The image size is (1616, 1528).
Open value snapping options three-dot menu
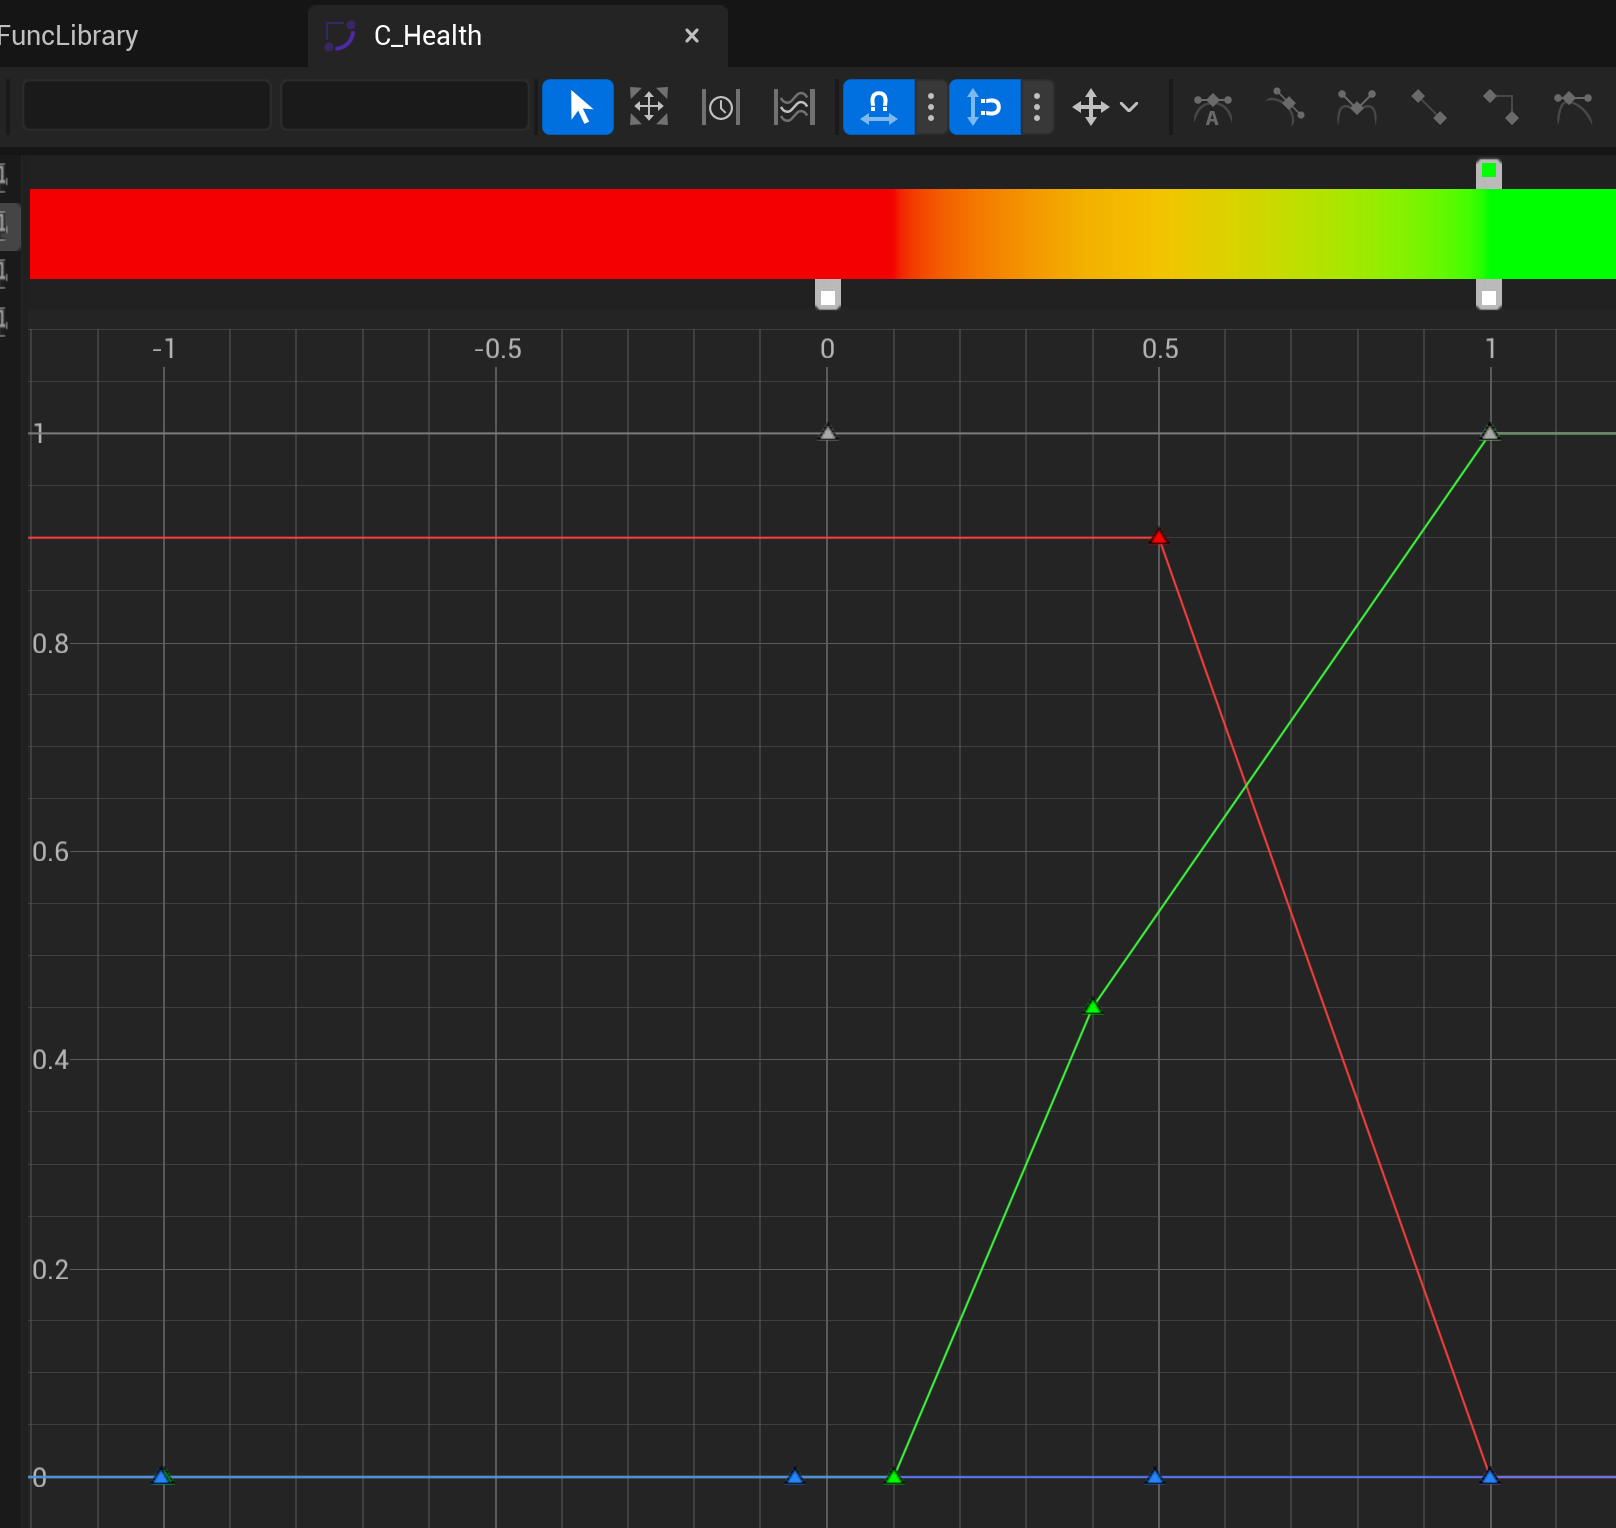(1037, 107)
